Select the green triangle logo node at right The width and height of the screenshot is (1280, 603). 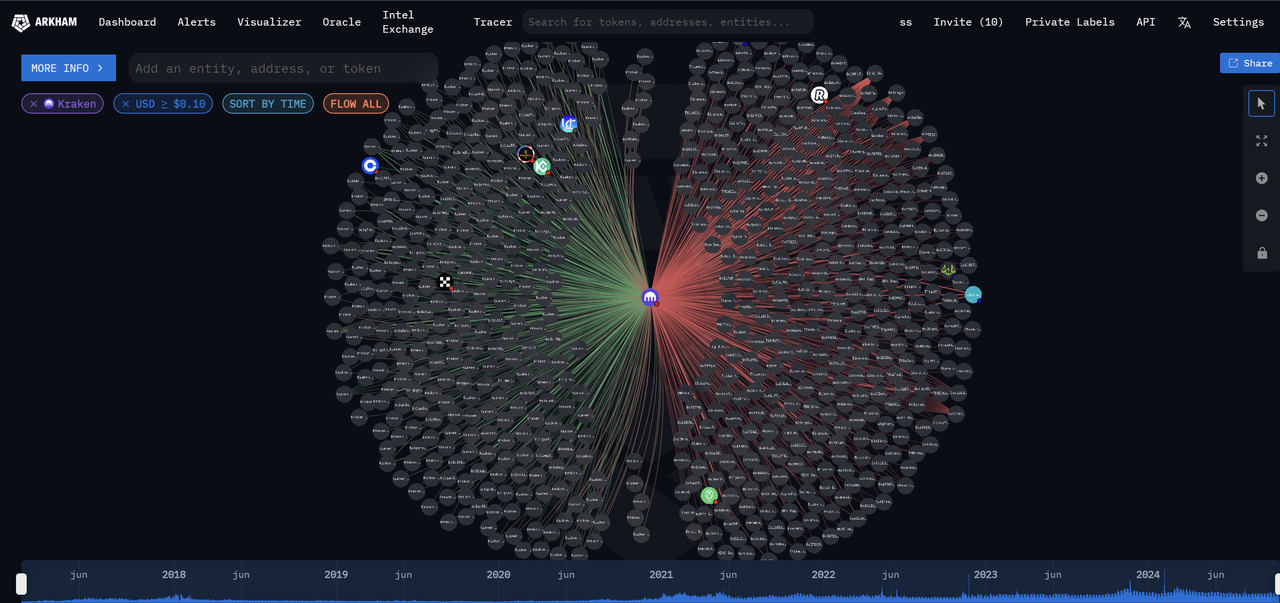tap(948, 270)
